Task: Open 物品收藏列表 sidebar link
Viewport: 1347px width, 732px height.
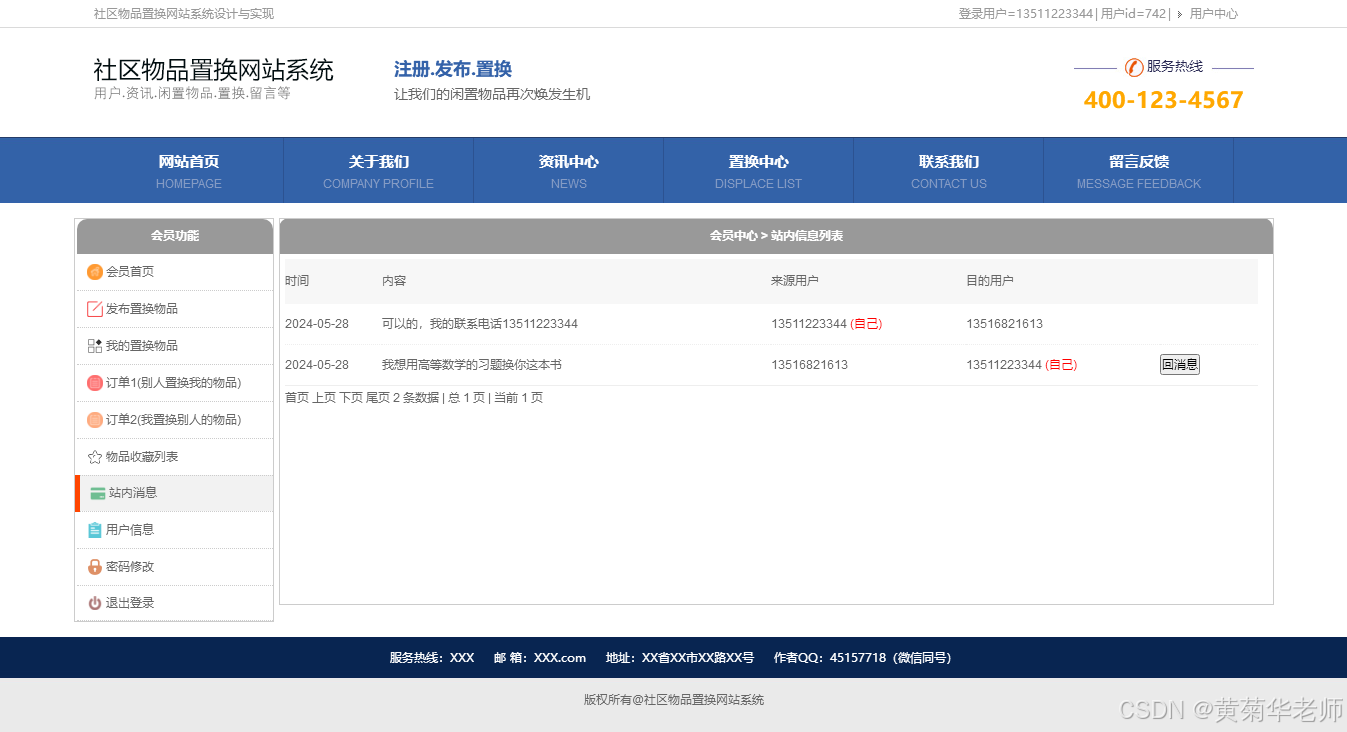Action: pos(142,457)
